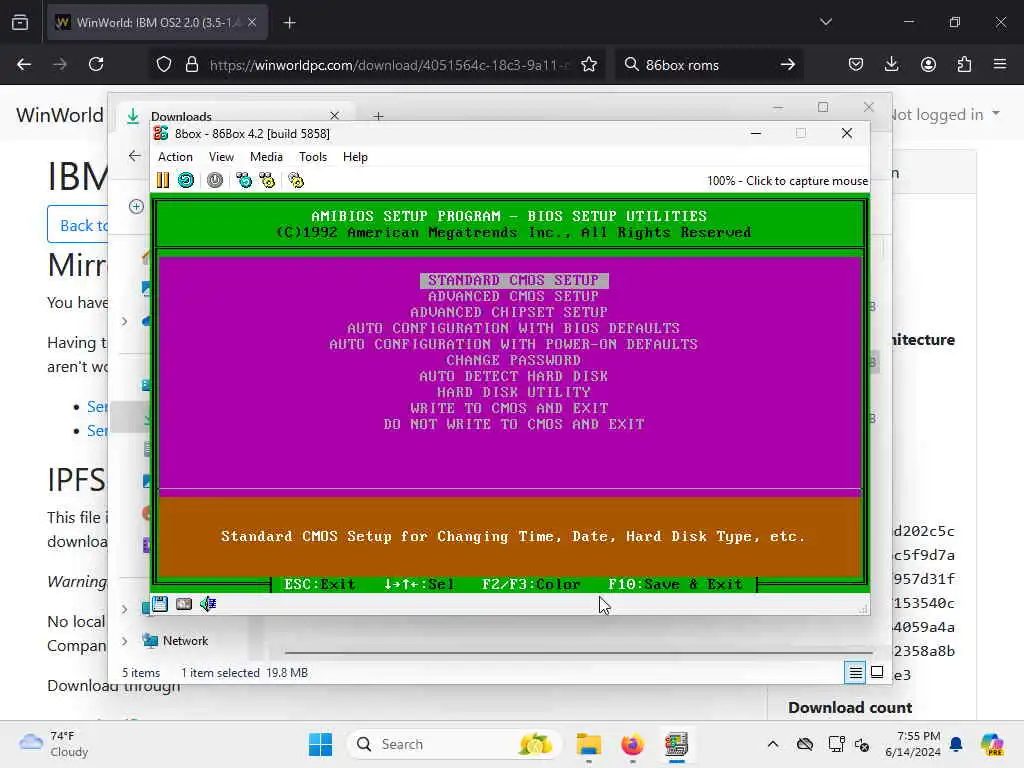This screenshot has width=1024, height=768.
Task: Open the View menu in 86Box
Action: point(221,157)
